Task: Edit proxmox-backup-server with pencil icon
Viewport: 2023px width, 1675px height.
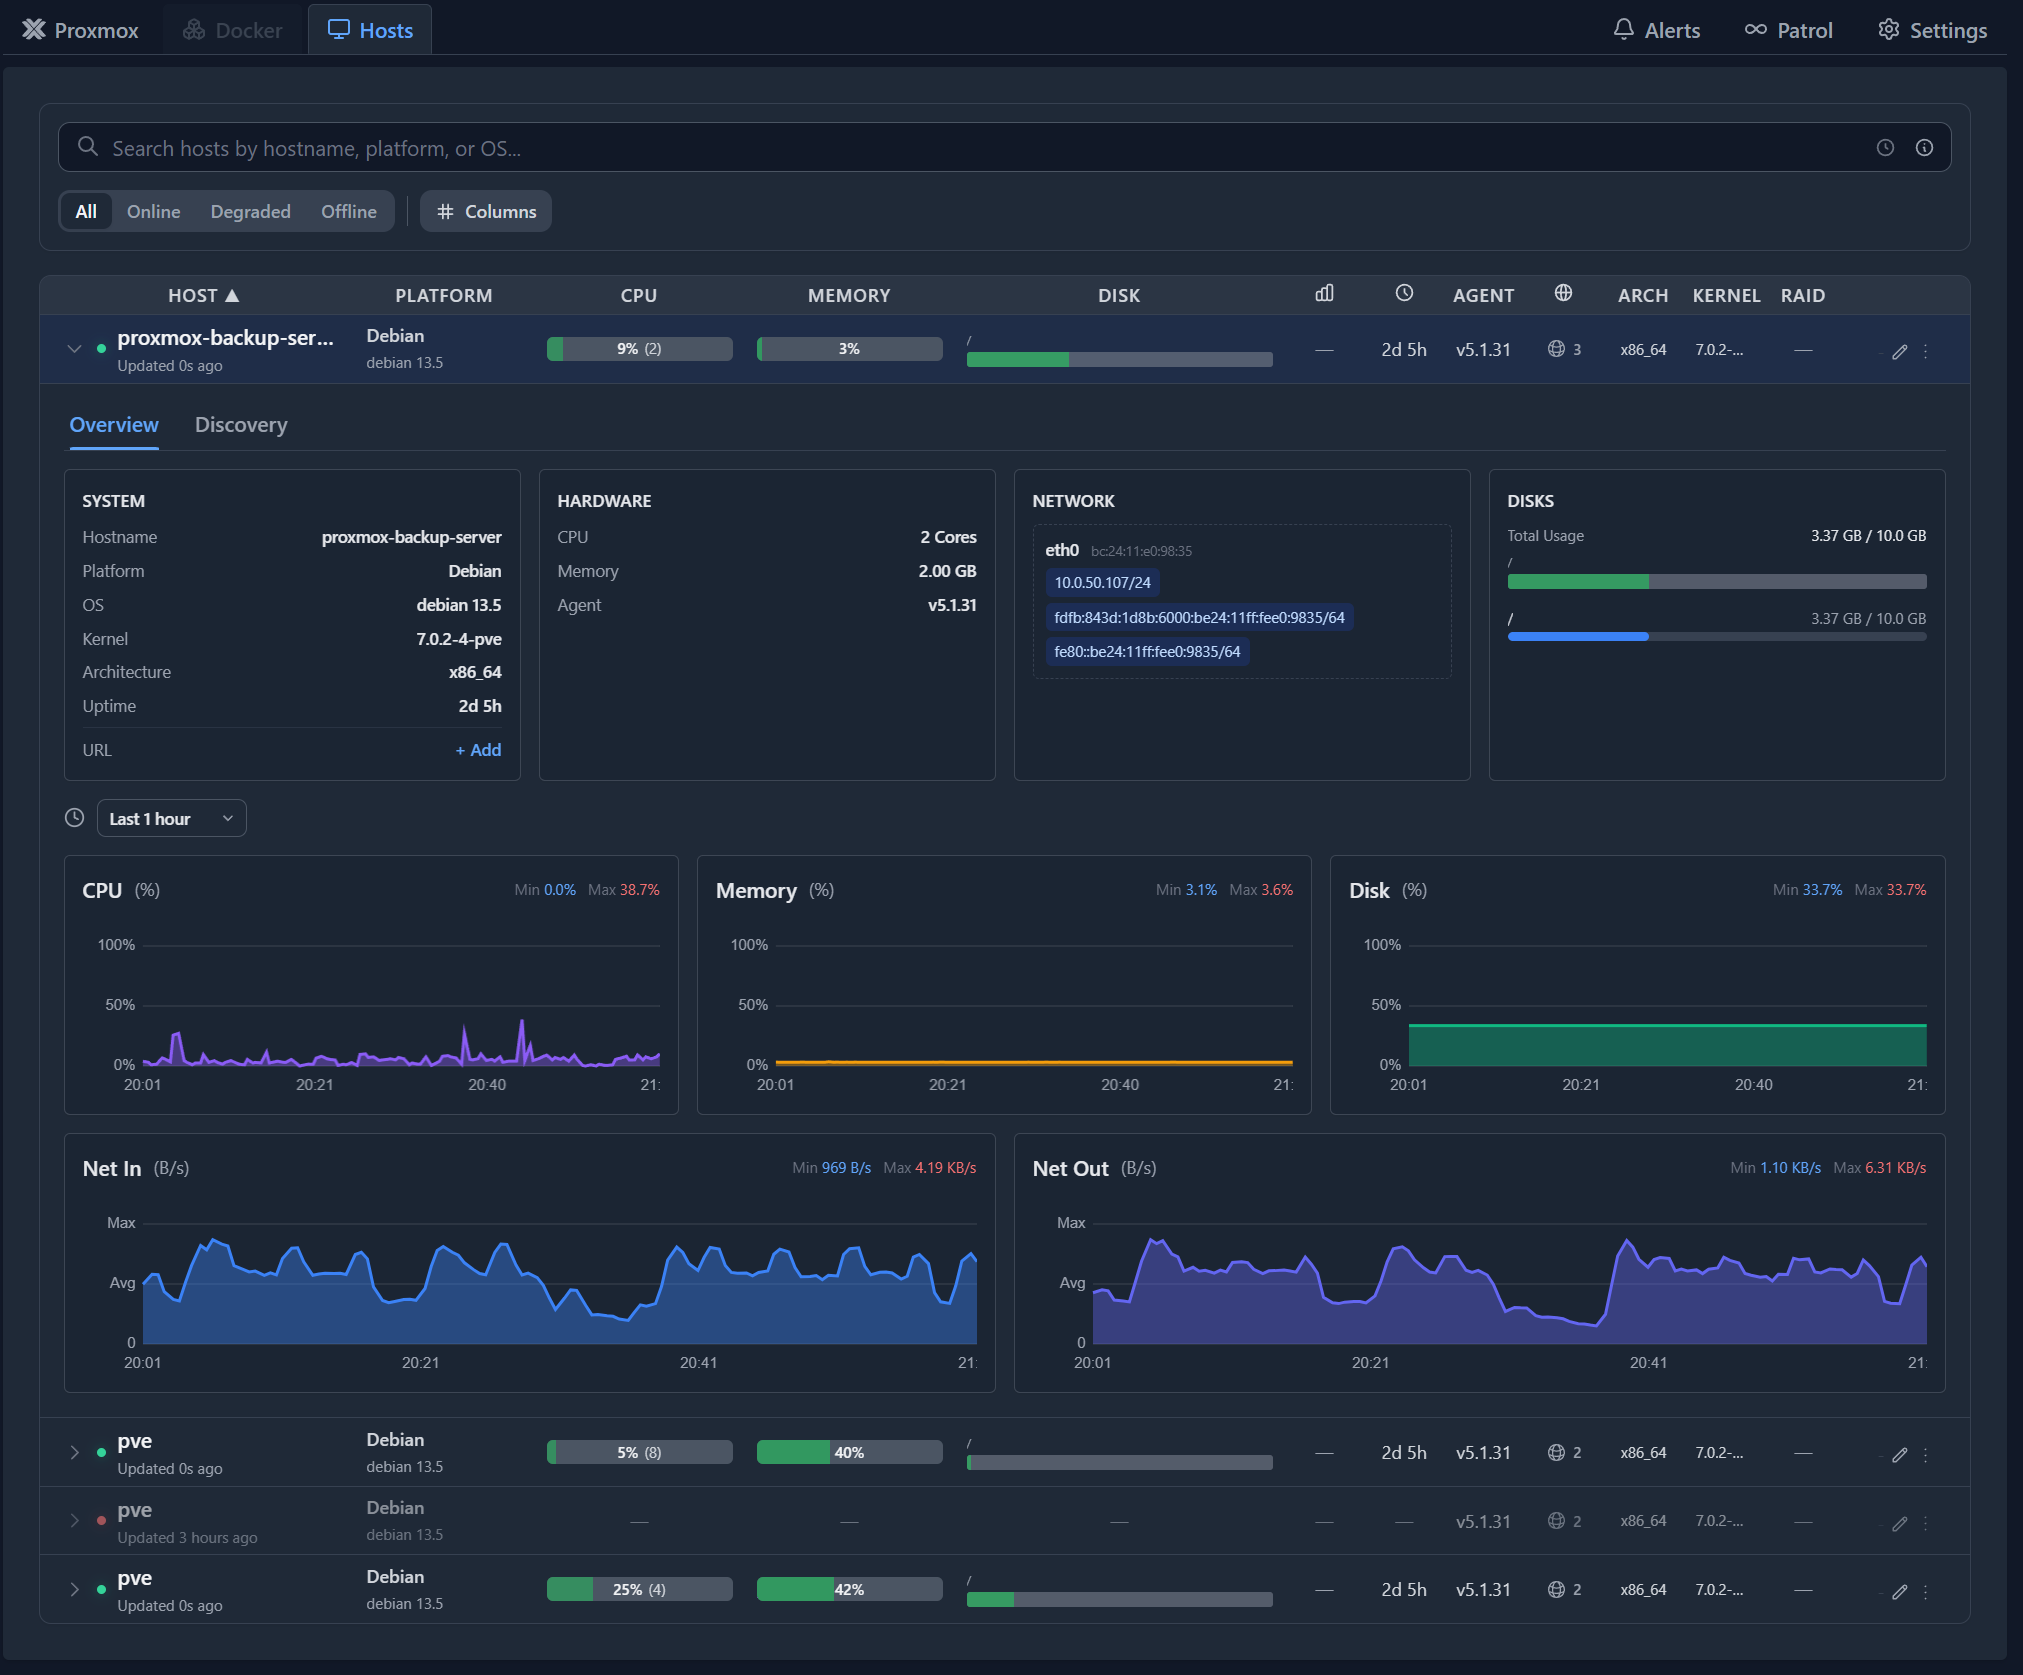Action: (x=1899, y=351)
